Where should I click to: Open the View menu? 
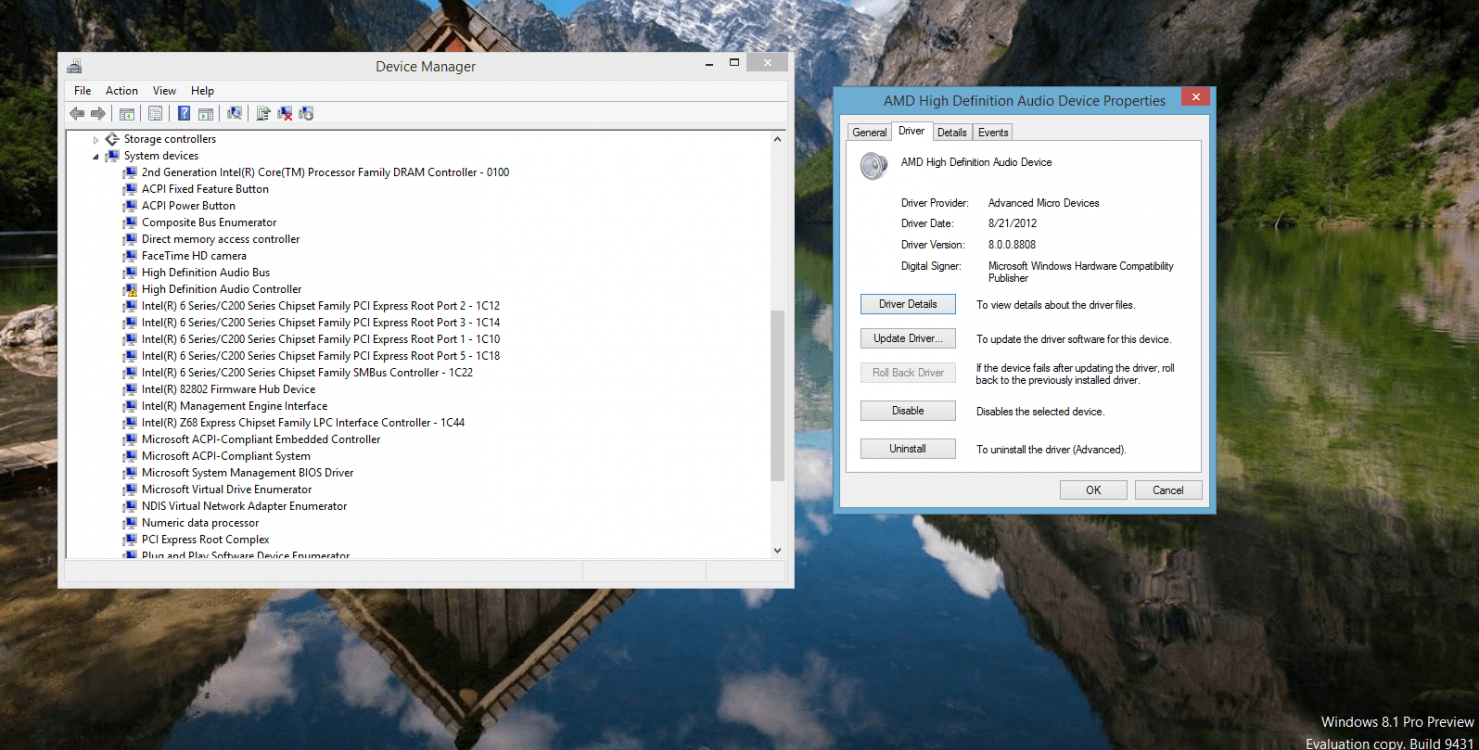[x=164, y=91]
